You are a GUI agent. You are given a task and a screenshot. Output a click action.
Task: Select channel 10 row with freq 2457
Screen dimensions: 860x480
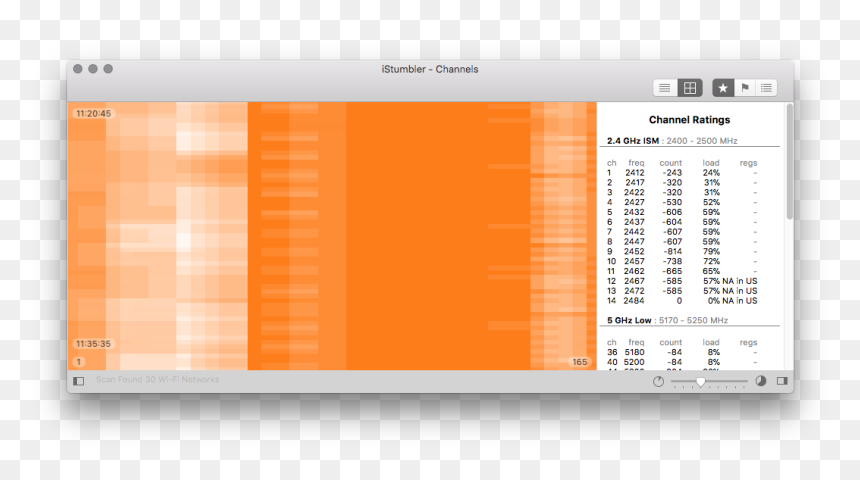[682, 262]
